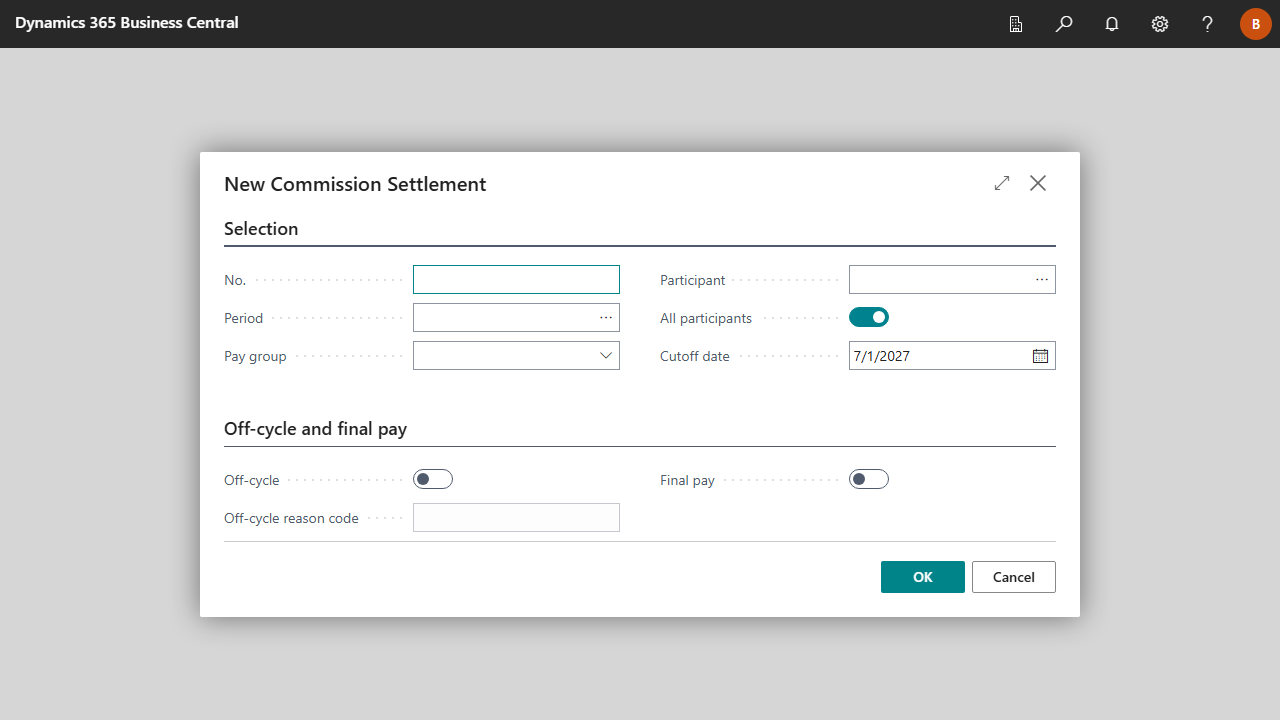The width and height of the screenshot is (1280, 720).
Task: Enable the Off-cycle toggle
Action: (433, 480)
